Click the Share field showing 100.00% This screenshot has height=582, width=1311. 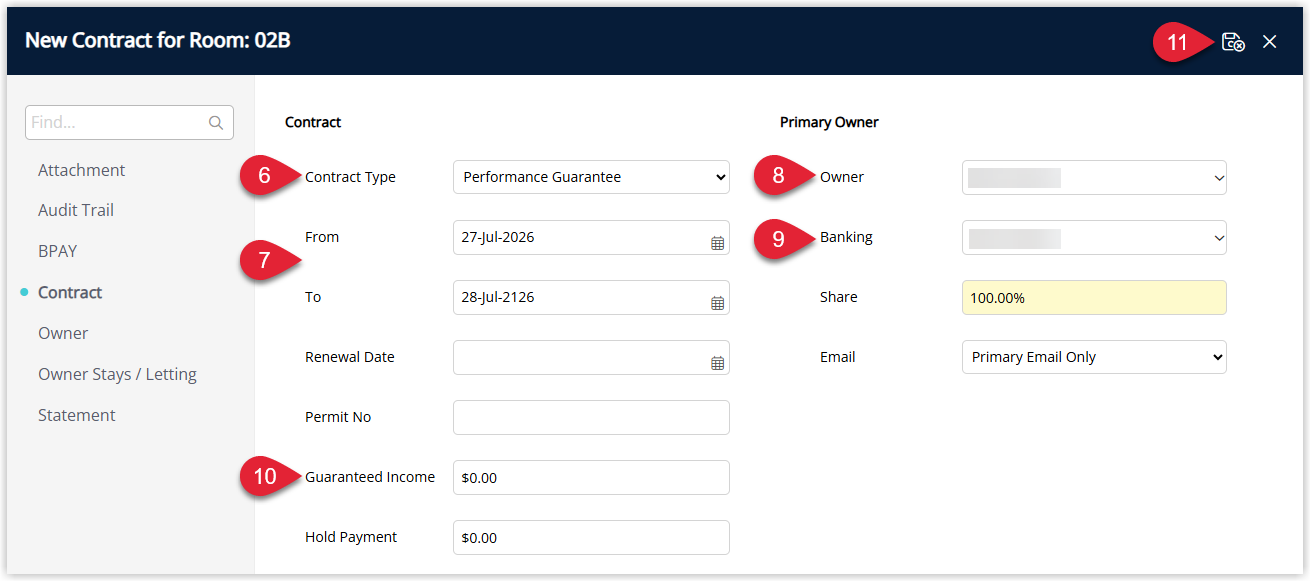[1094, 297]
